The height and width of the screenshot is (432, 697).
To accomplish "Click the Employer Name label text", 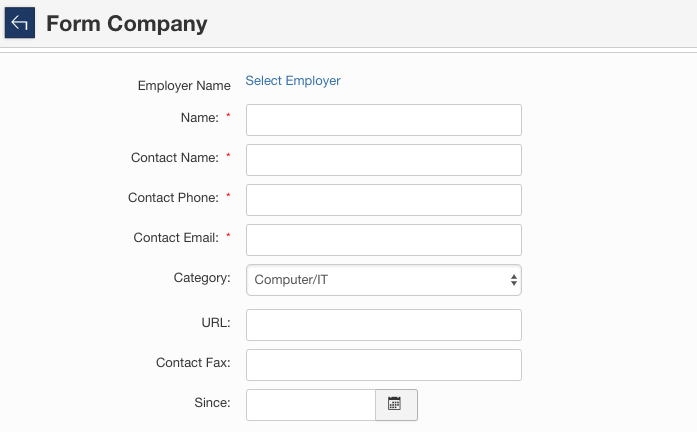I will pos(185,86).
